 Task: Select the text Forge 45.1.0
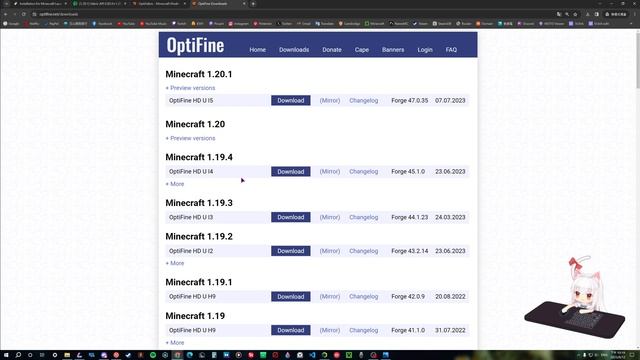click(408, 171)
